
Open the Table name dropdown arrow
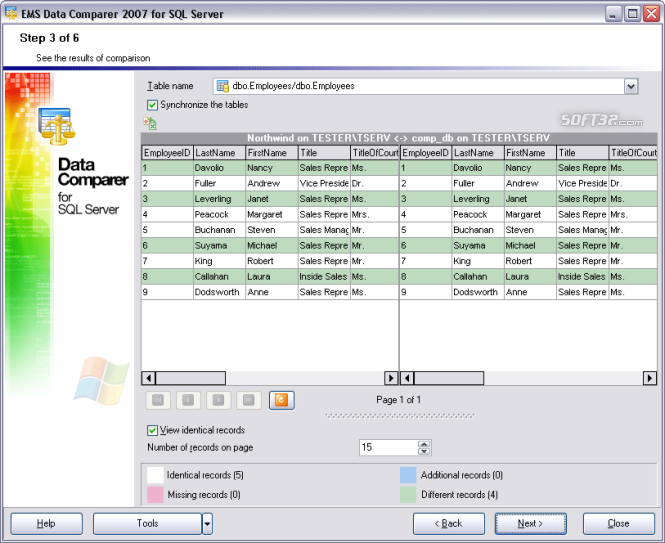631,86
